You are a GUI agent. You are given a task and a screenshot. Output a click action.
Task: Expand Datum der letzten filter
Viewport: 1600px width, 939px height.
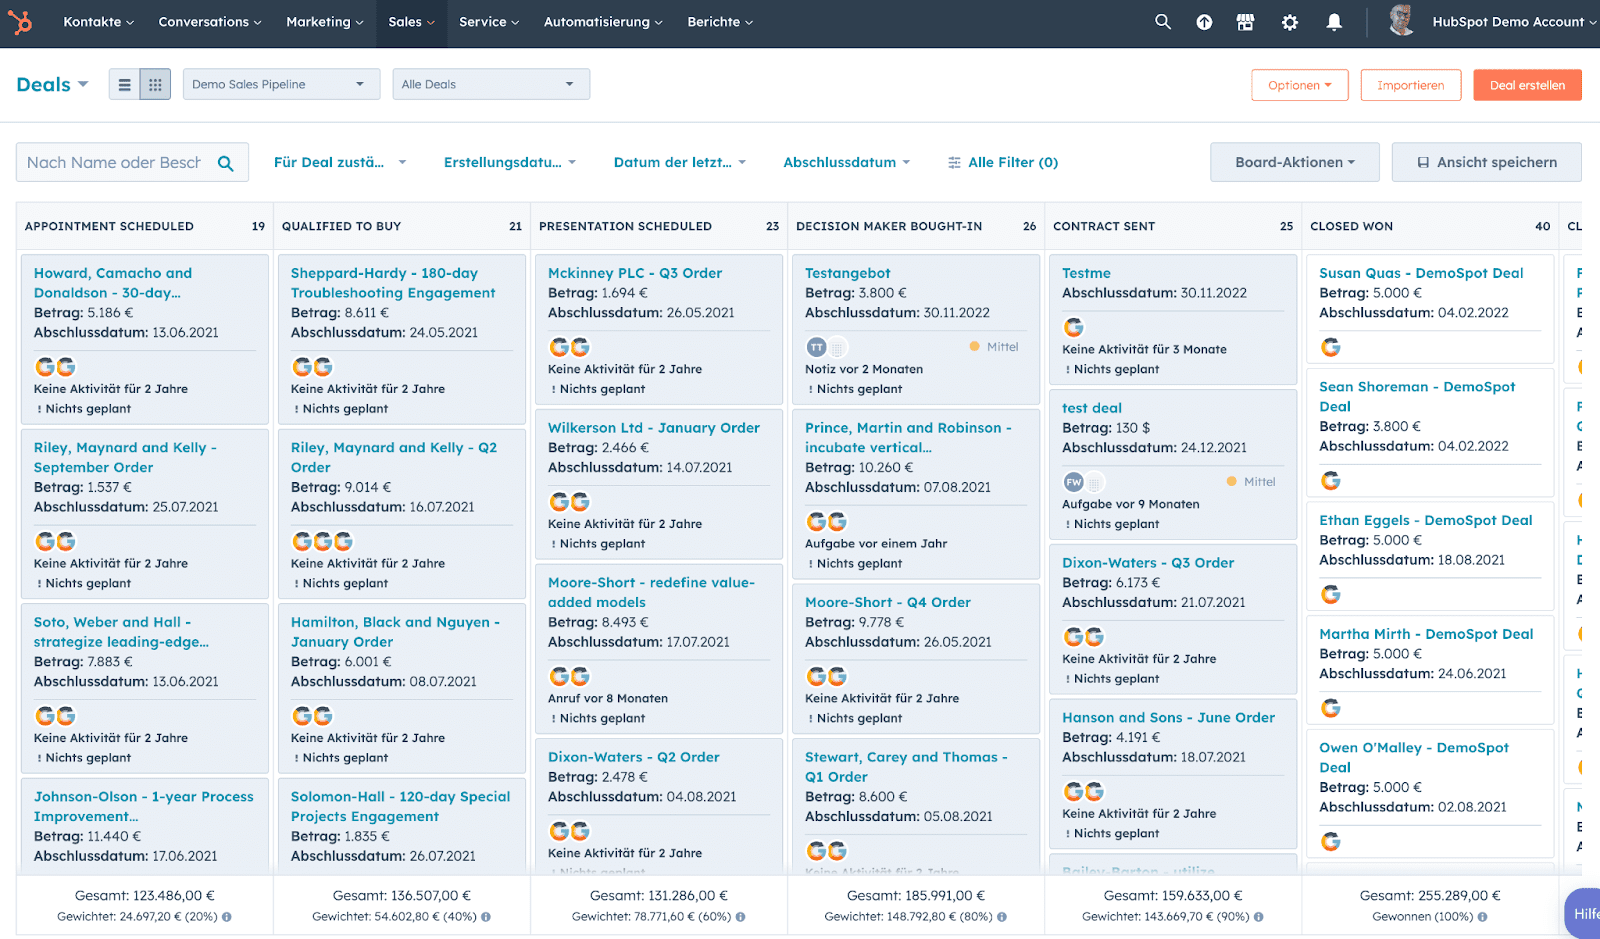tap(680, 162)
